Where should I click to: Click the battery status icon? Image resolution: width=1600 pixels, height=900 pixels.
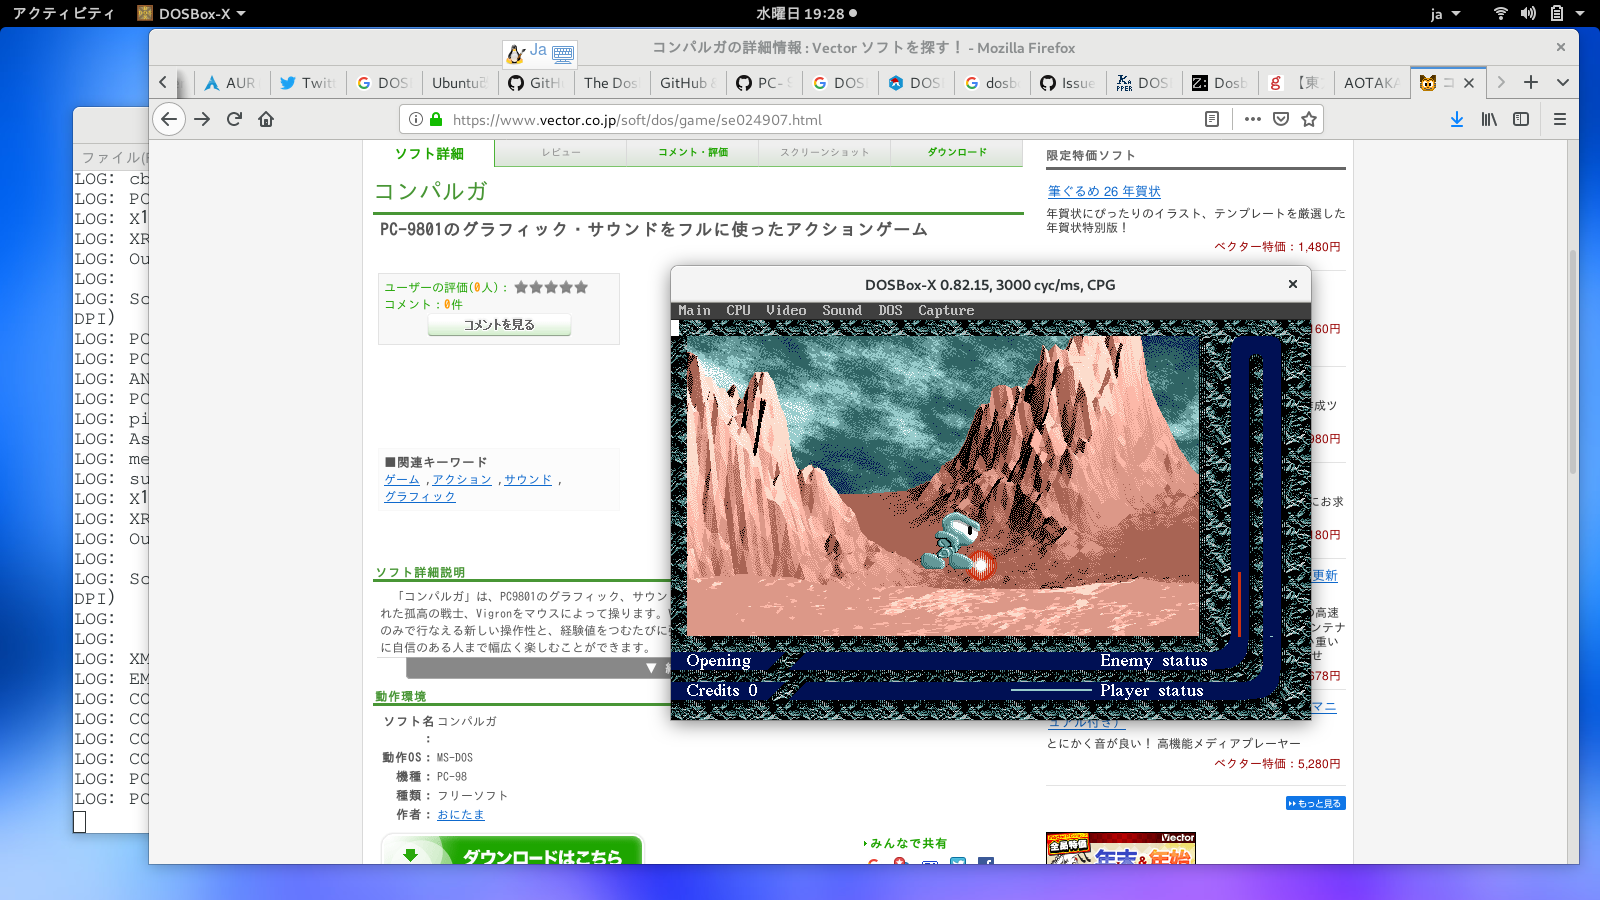pyautogui.click(x=1556, y=13)
